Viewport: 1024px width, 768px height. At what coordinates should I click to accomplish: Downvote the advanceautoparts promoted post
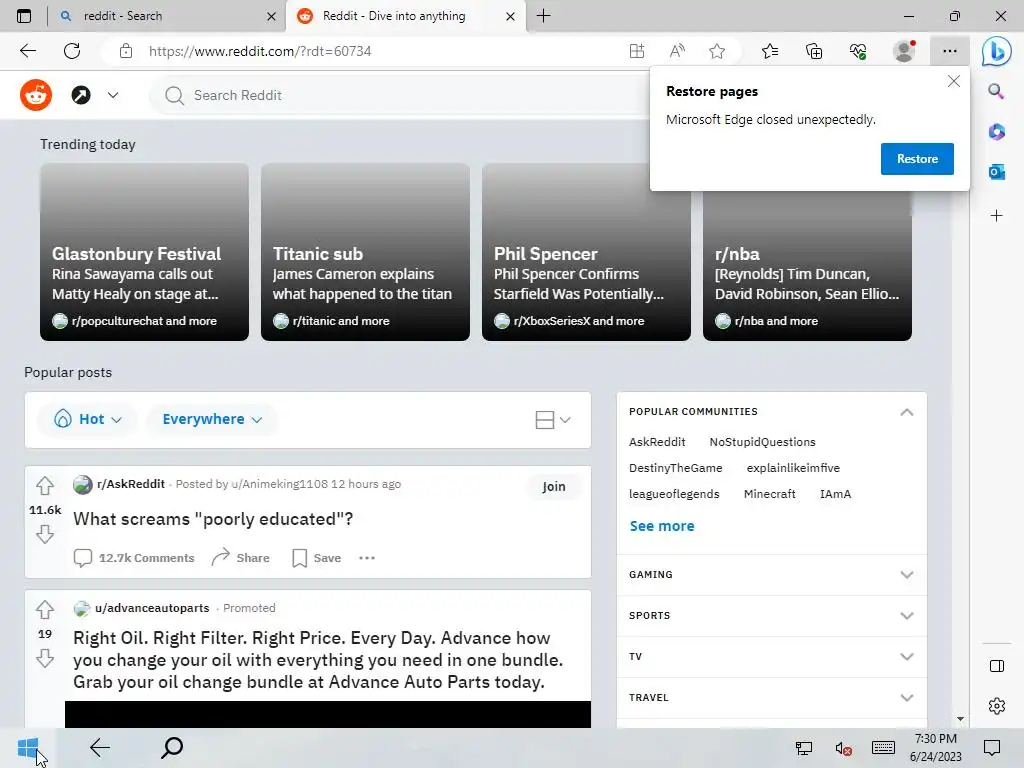pos(45,658)
